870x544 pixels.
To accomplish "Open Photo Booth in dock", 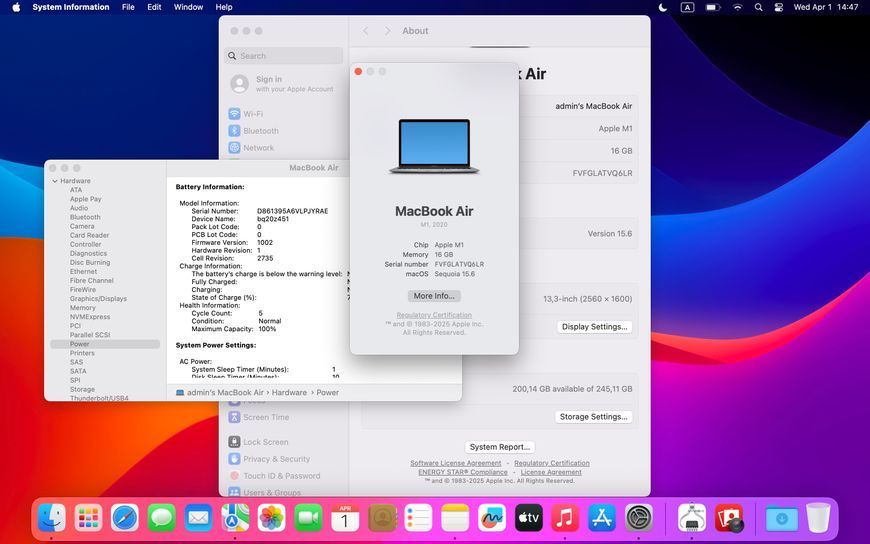I will click(729, 518).
